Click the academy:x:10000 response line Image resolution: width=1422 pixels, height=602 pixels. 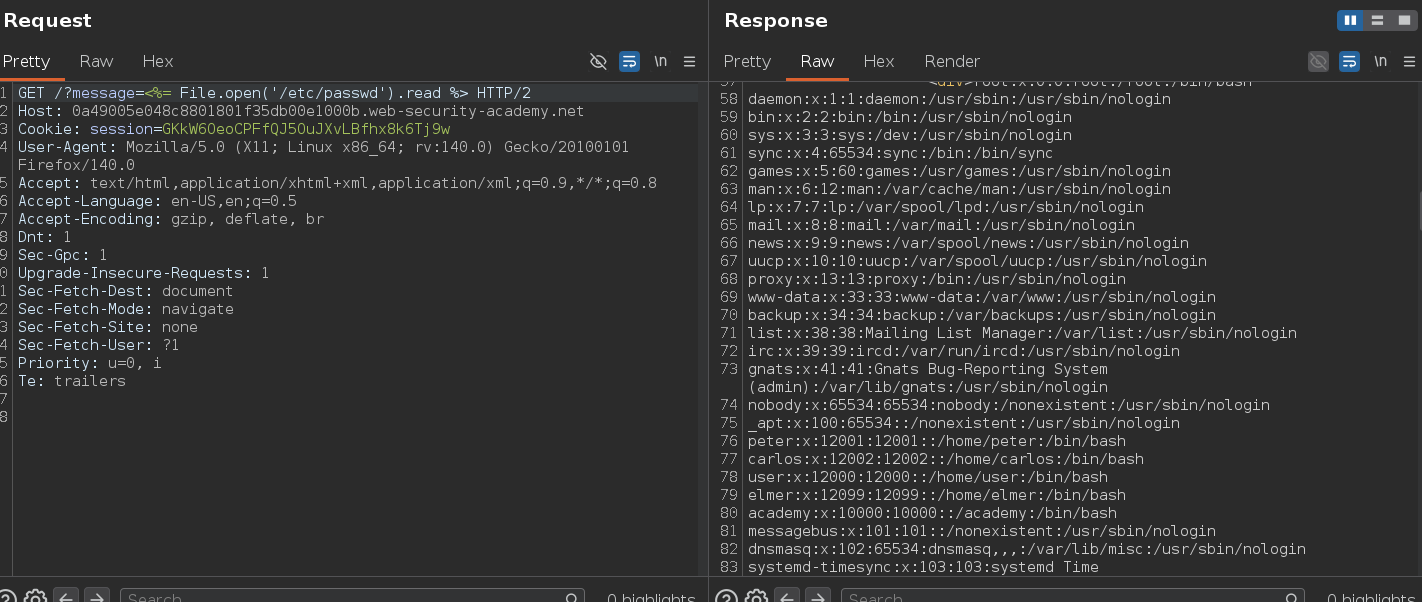tap(932, 513)
